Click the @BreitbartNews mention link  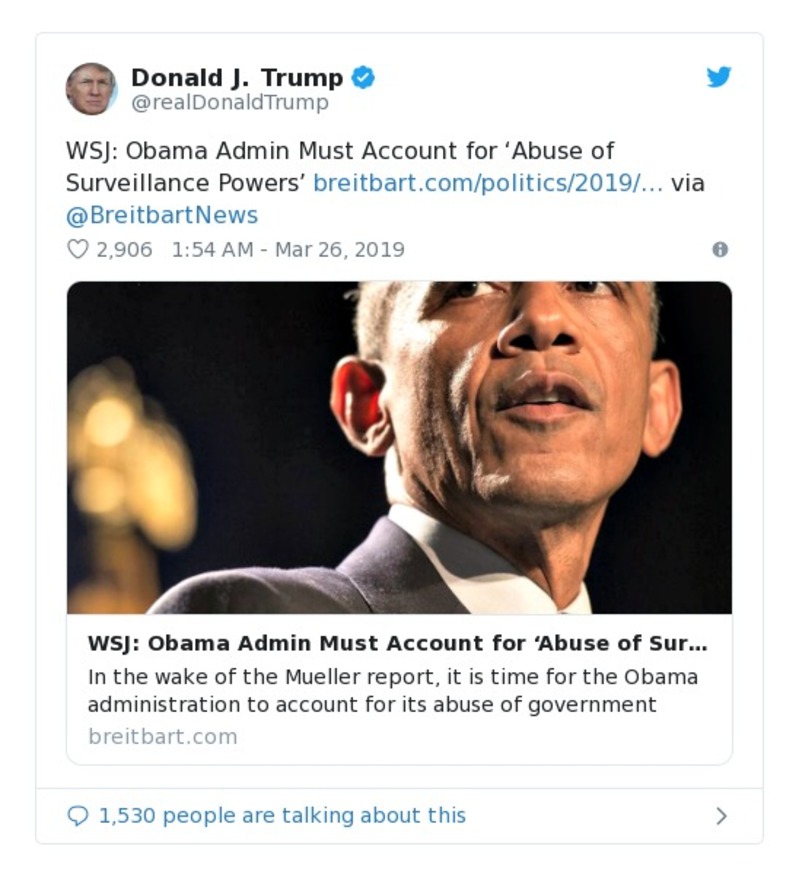click(x=161, y=212)
